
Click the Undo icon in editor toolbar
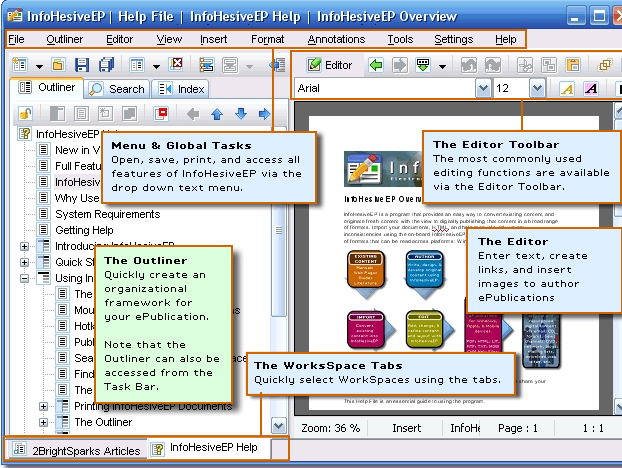click(x=468, y=65)
